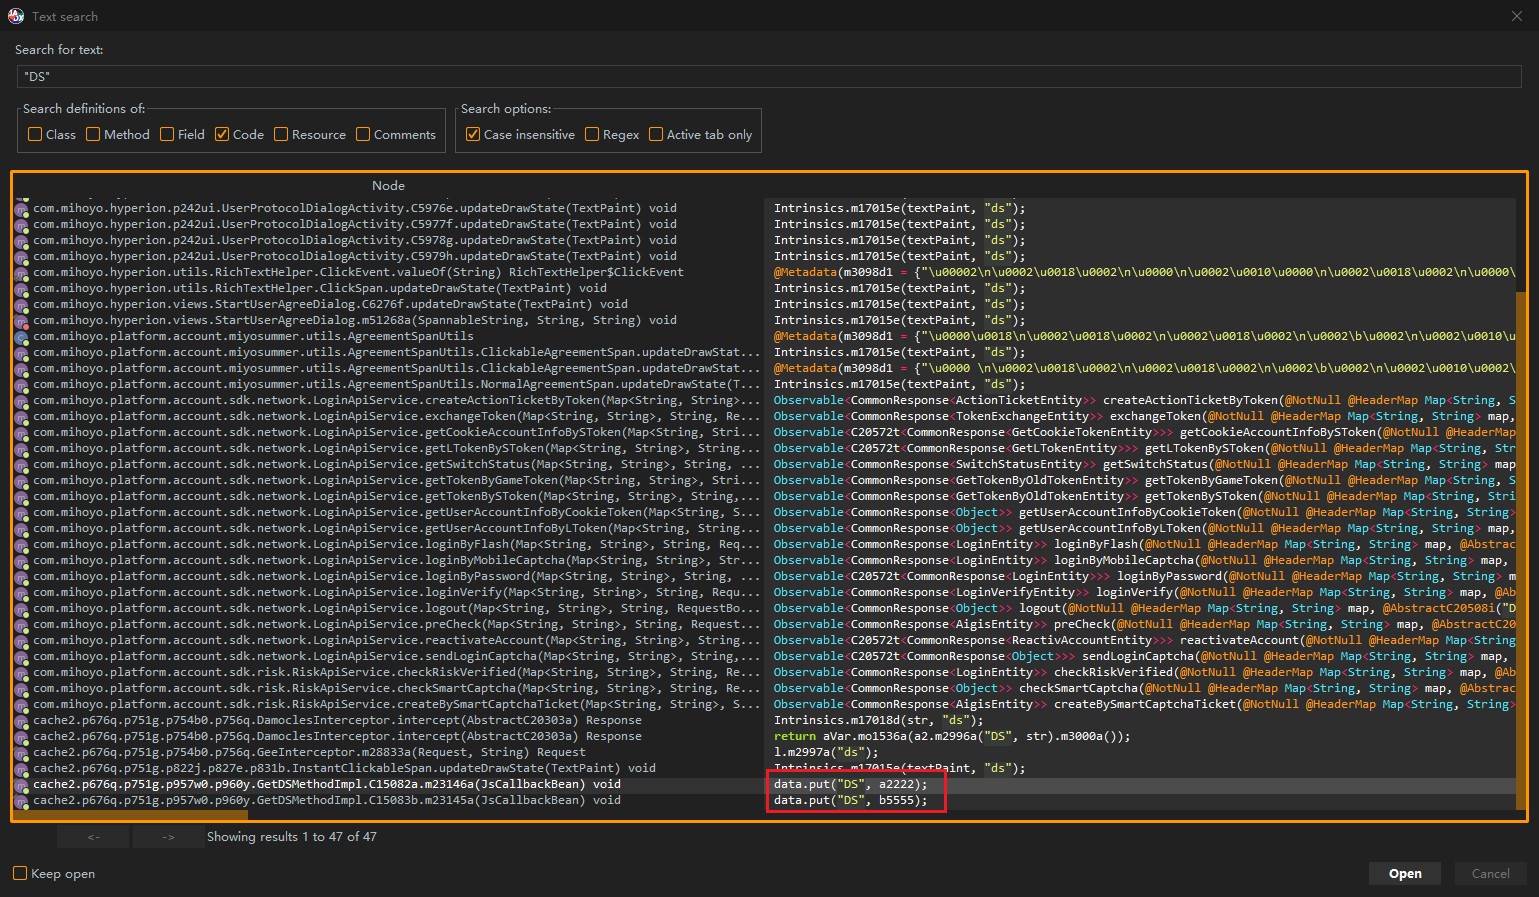1539x897 pixels.
Task: Click method icon of getTokenByGameToken row
Action: coord(22,481)
